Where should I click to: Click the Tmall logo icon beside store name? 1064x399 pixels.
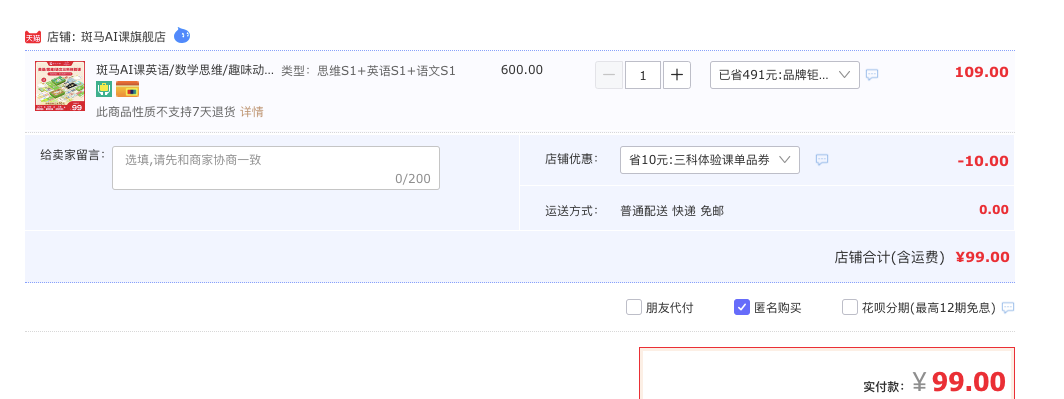[33, 37]
